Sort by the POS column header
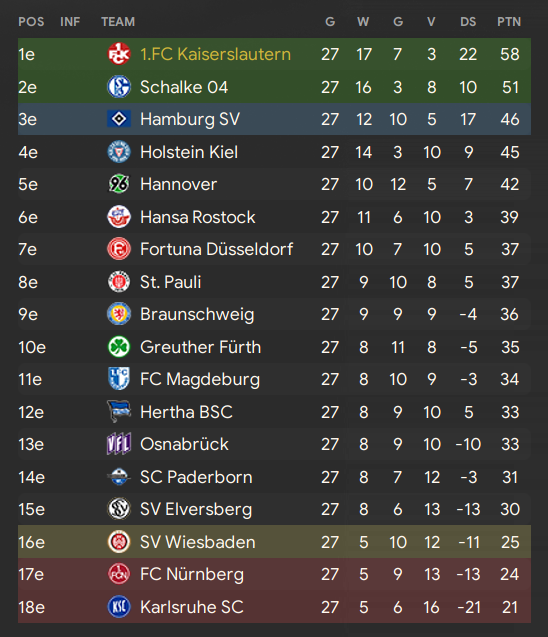548x637 pixels. (31, 22)
